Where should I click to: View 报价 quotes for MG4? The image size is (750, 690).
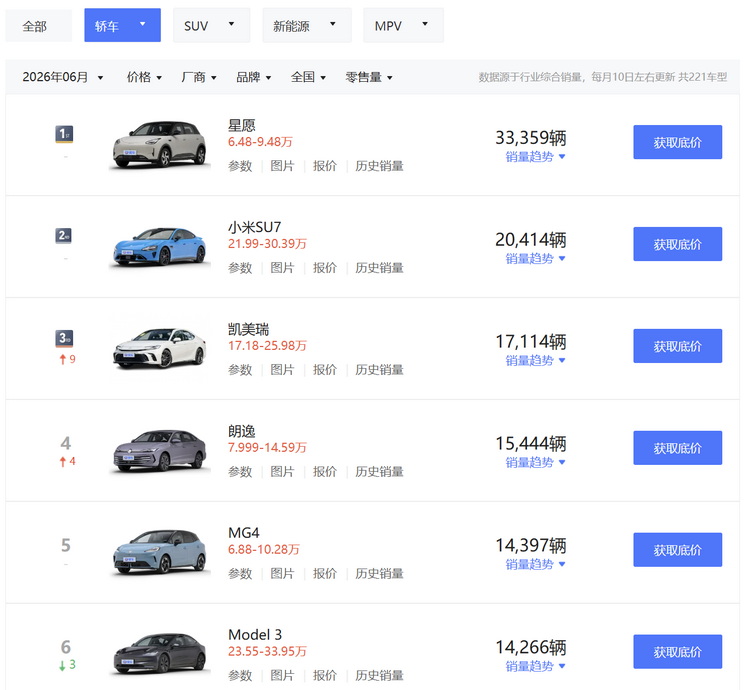[325, 573]
